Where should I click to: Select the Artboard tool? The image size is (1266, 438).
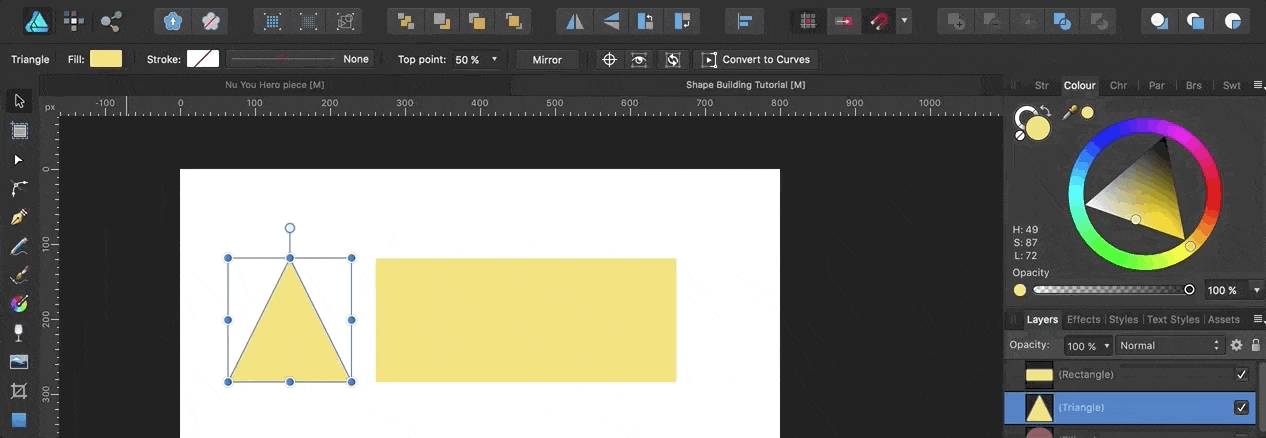point(19,130)
